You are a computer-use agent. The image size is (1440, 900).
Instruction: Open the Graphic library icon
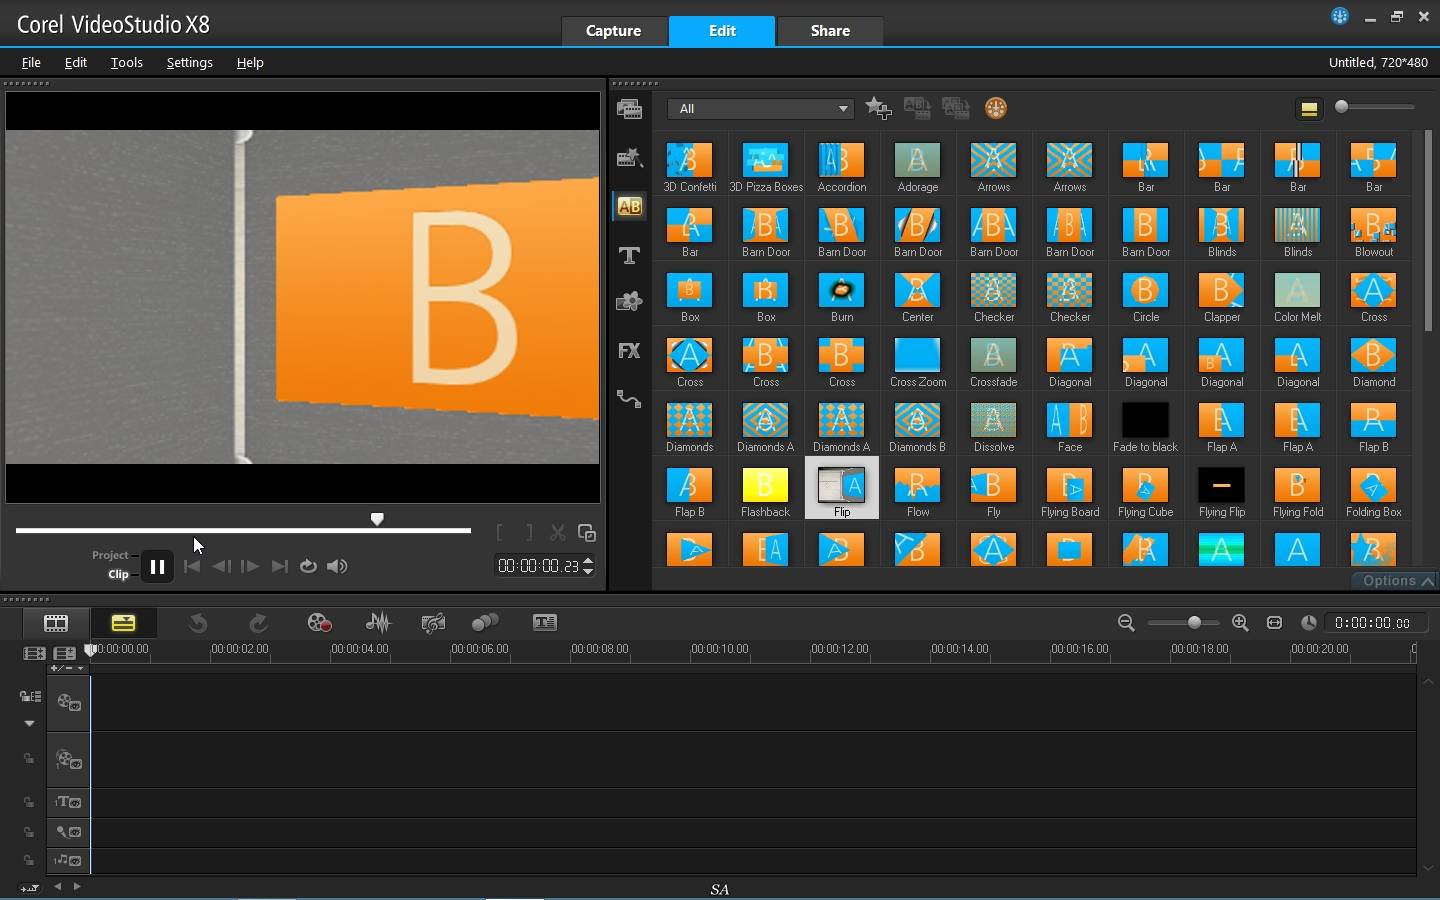(x=629, y=302)
